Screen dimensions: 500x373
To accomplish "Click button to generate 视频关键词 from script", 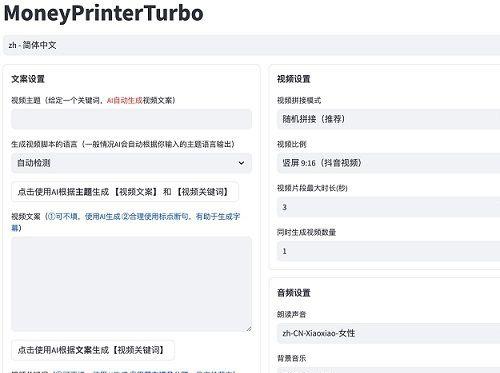I will coord(93,350).
